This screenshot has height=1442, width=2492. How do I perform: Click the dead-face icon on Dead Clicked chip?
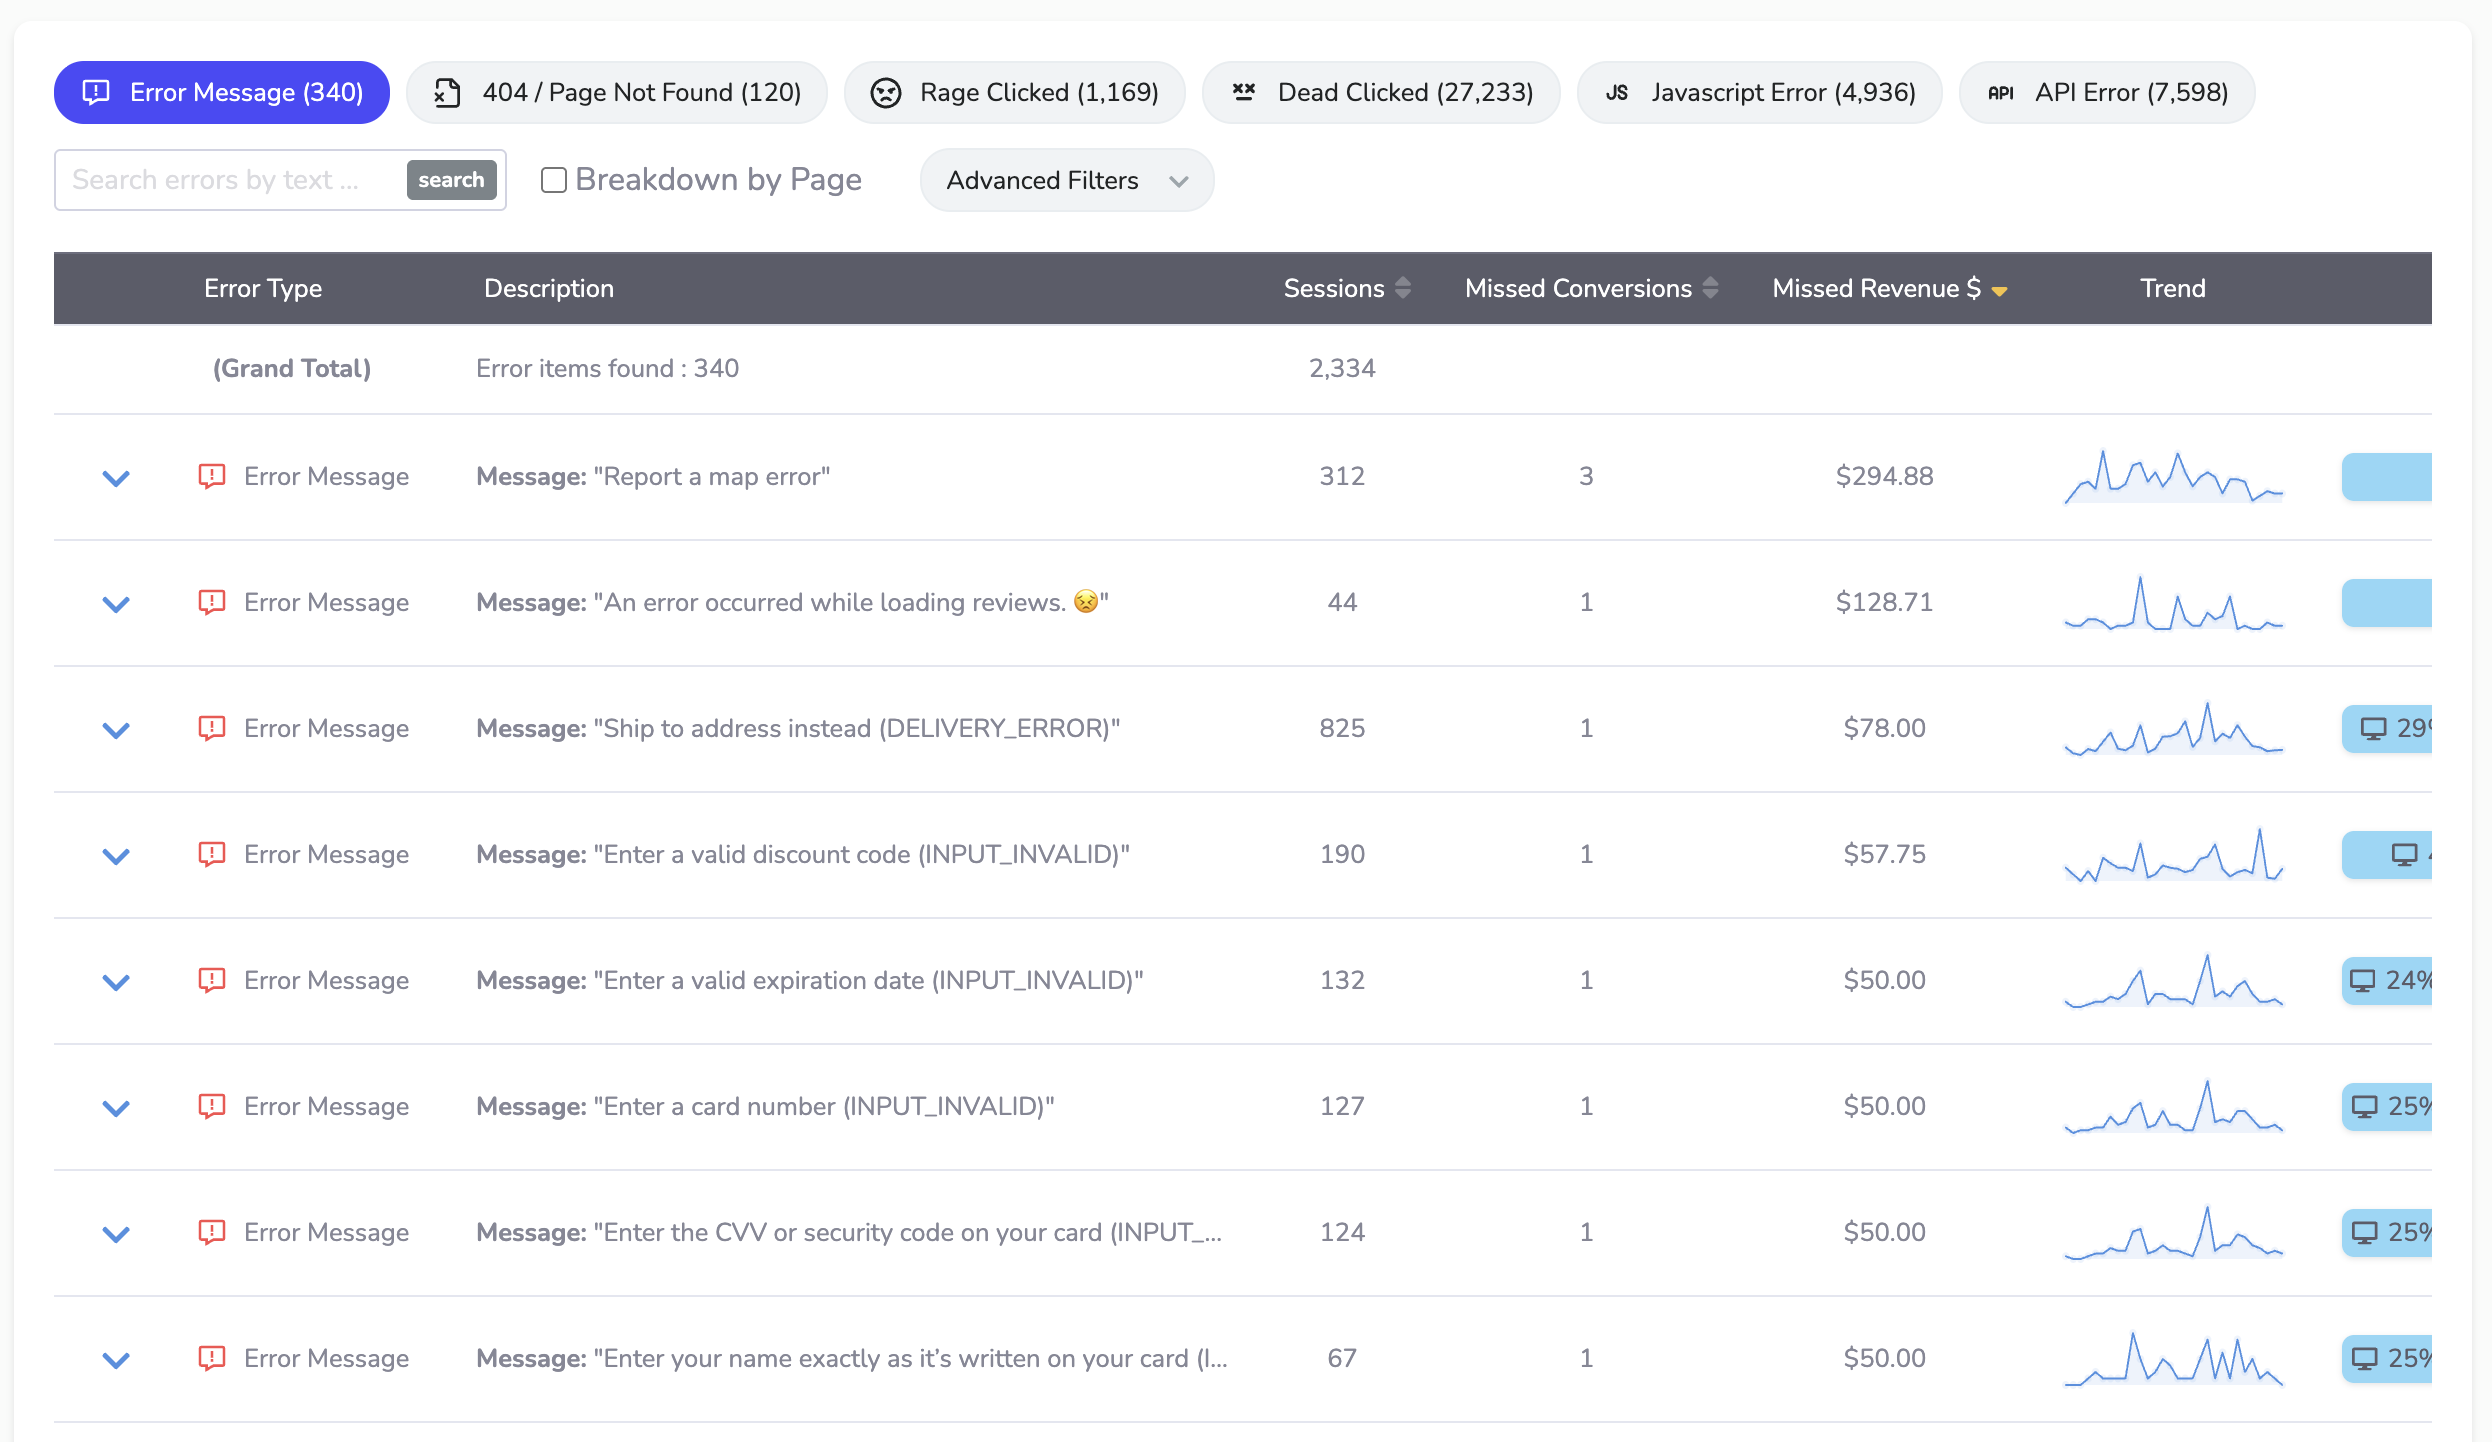1244,92
